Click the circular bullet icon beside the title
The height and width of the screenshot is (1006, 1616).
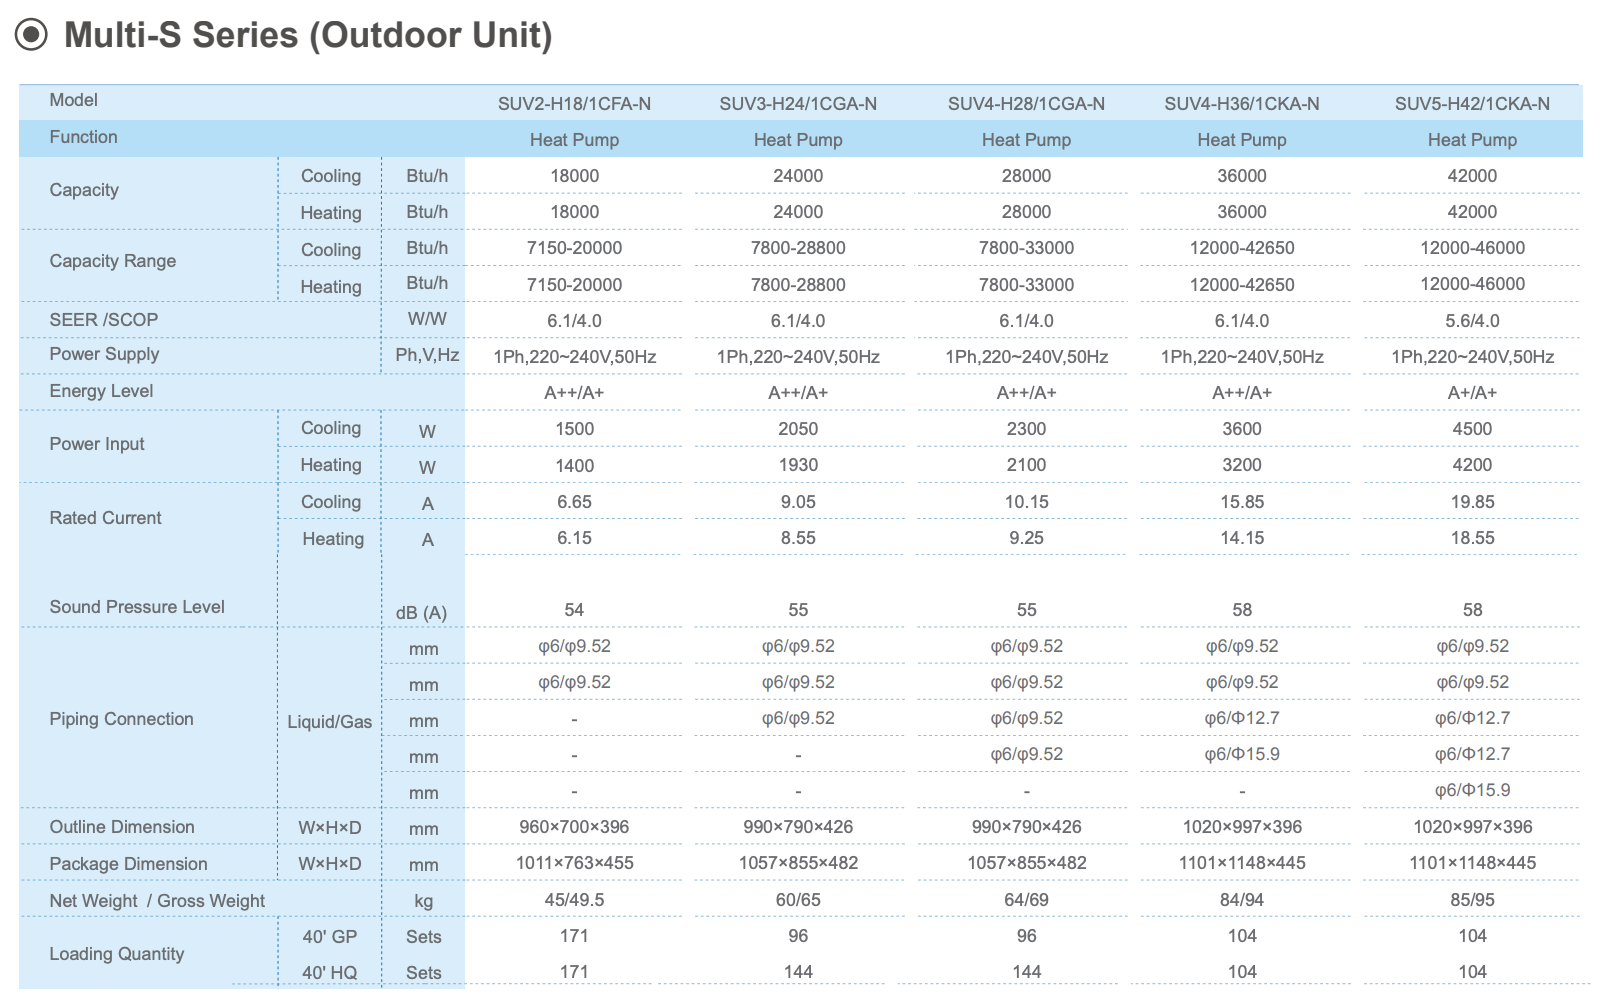pos(31,35)
